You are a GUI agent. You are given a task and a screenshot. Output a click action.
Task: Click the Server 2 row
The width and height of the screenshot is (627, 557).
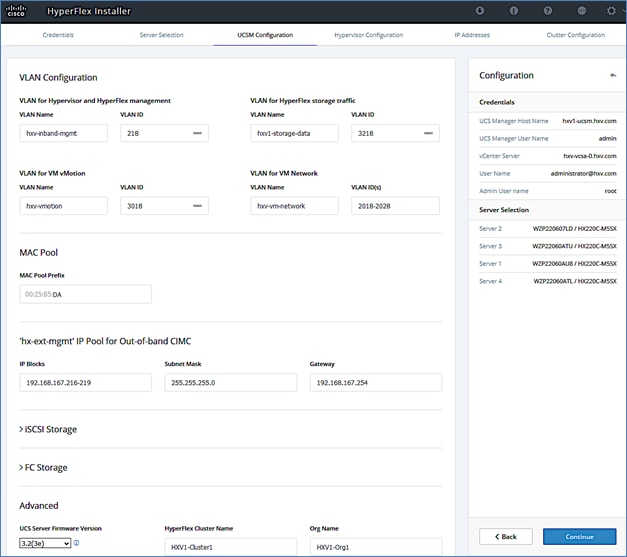[x=548, y=229]
